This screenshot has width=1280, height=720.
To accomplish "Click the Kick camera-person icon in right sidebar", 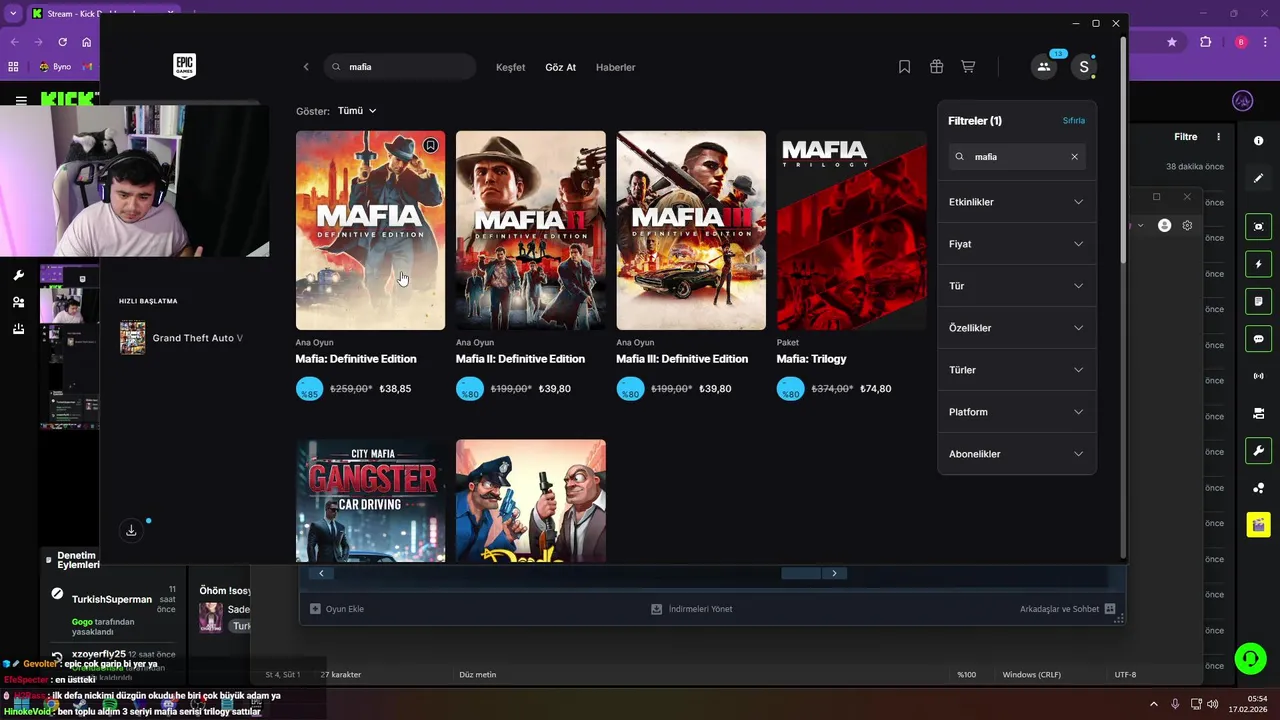I will pos(1258,413).
